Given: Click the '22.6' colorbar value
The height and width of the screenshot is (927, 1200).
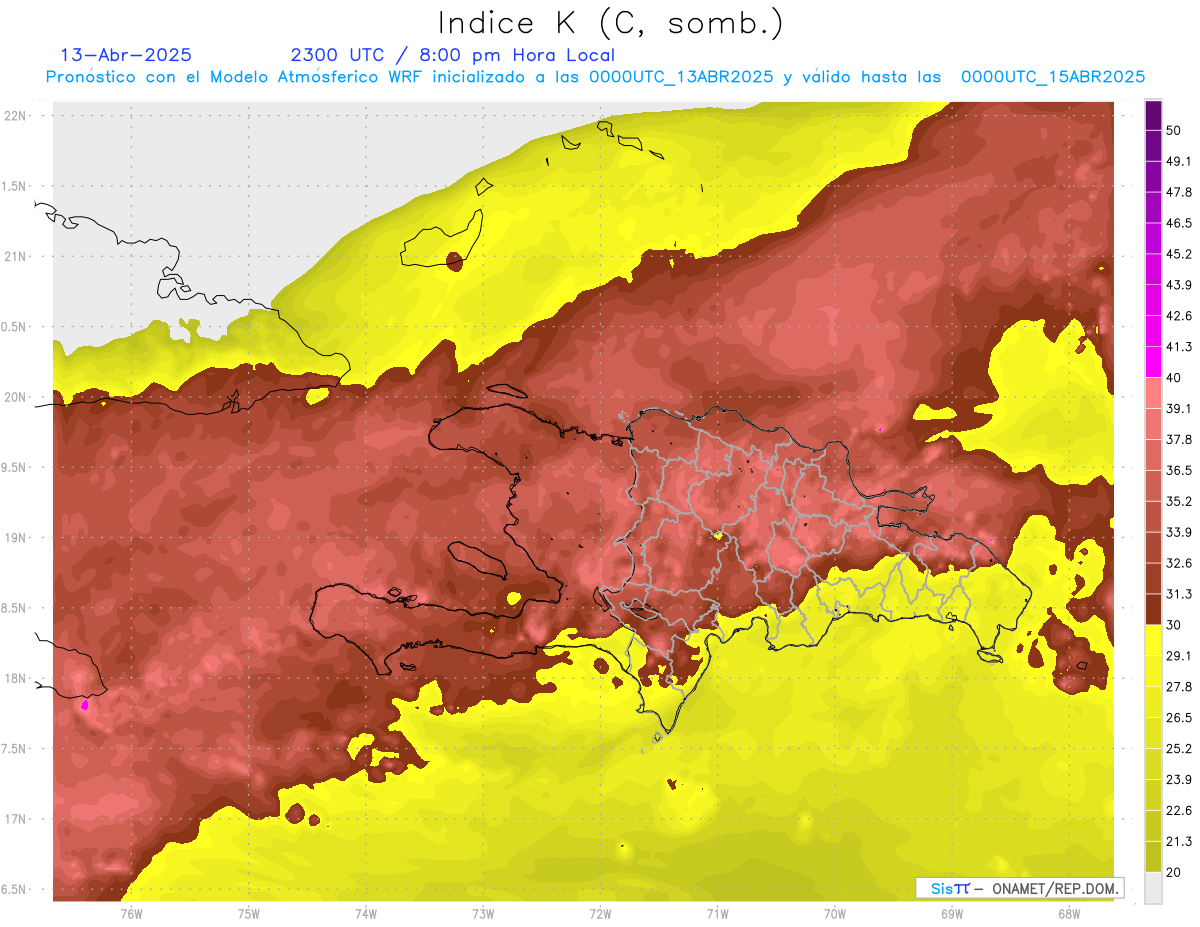Looking at the screenshot, I should tap(1179, 811).
